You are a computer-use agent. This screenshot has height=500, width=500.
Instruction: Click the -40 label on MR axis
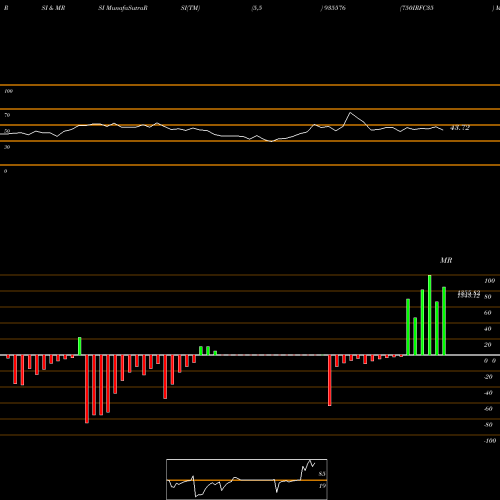pyautogui.click(x=488, y=393)
